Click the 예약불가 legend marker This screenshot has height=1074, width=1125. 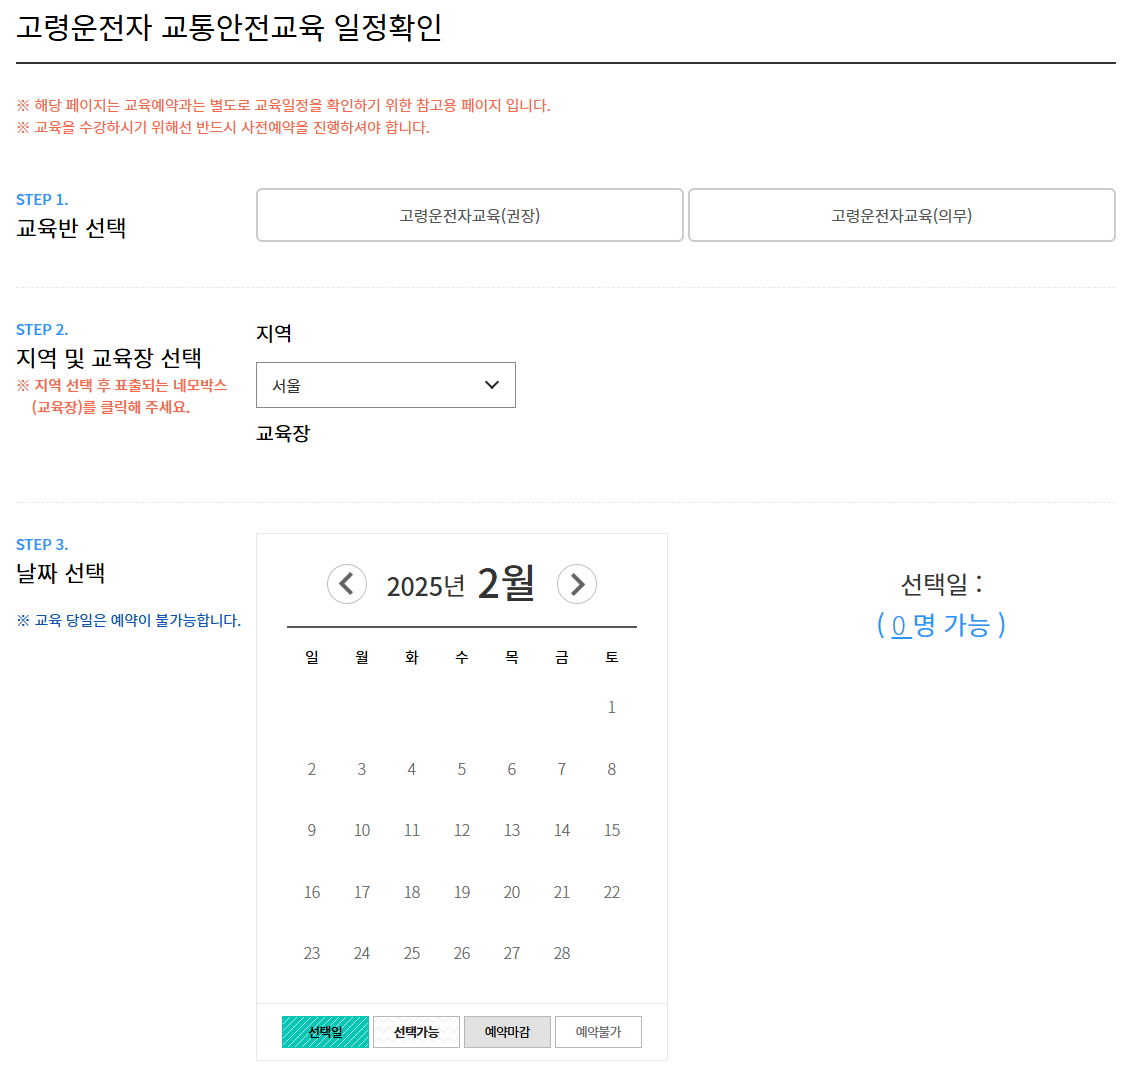(x=598, y=1031)
